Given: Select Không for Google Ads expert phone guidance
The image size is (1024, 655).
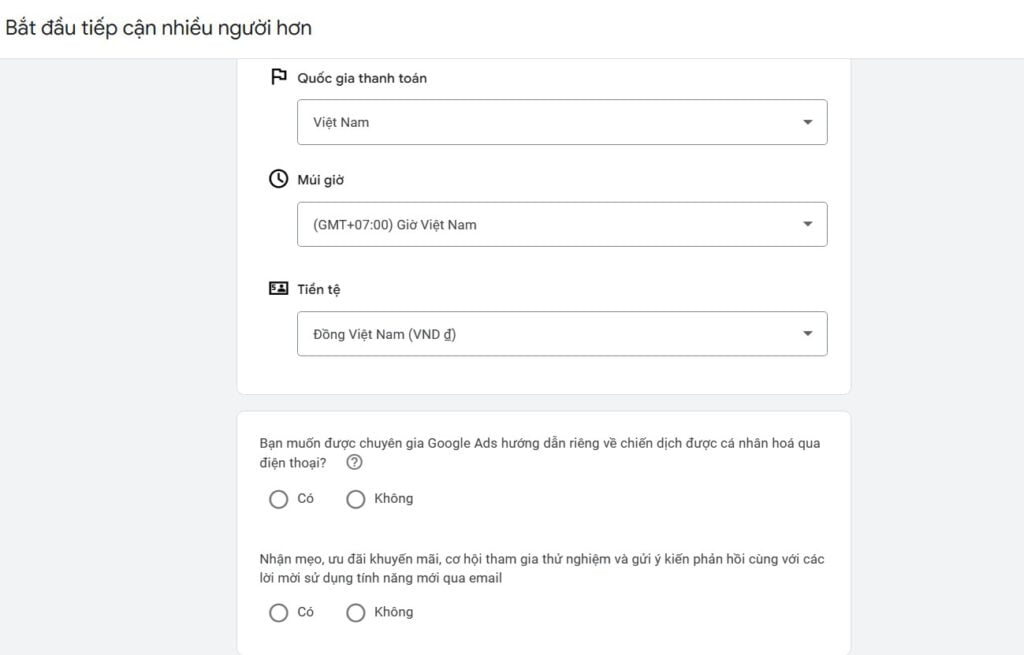Looking at the screenshot, I should pos(356,500).
